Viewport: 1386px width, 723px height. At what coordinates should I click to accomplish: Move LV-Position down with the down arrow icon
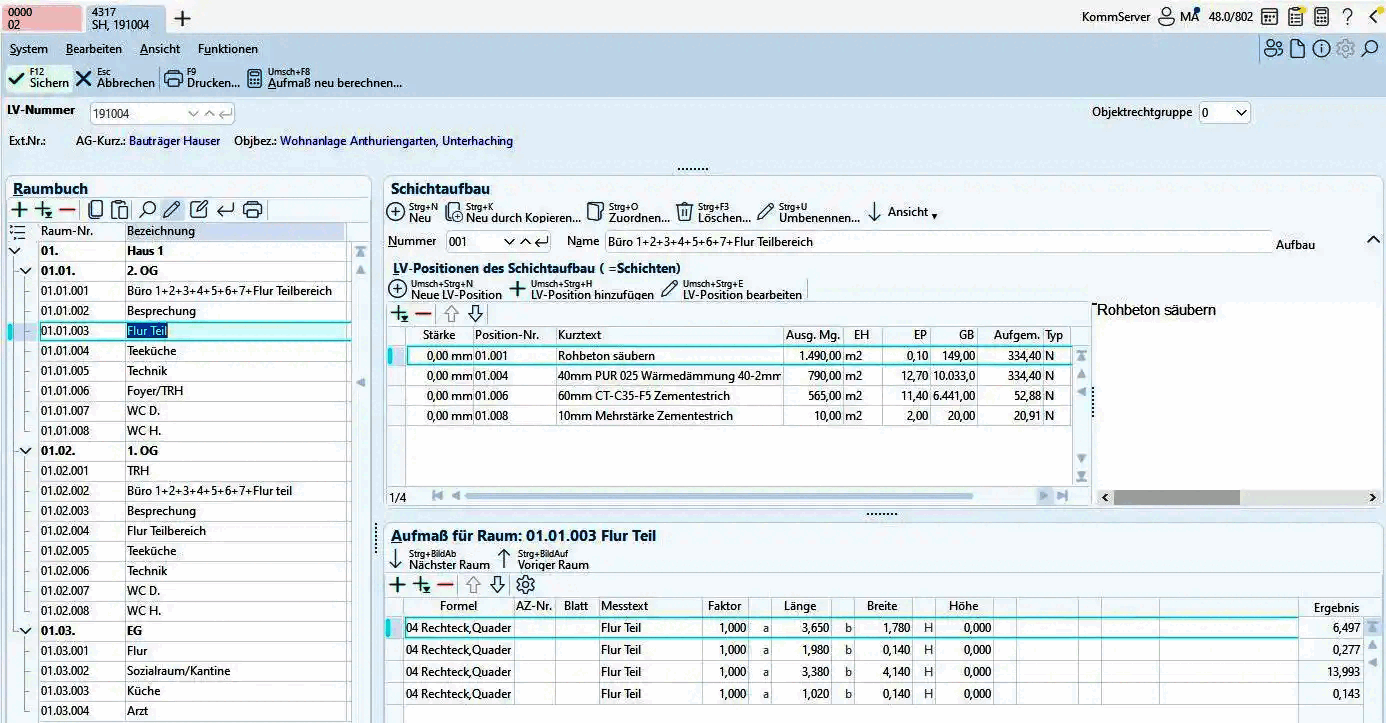coord(476,314)
